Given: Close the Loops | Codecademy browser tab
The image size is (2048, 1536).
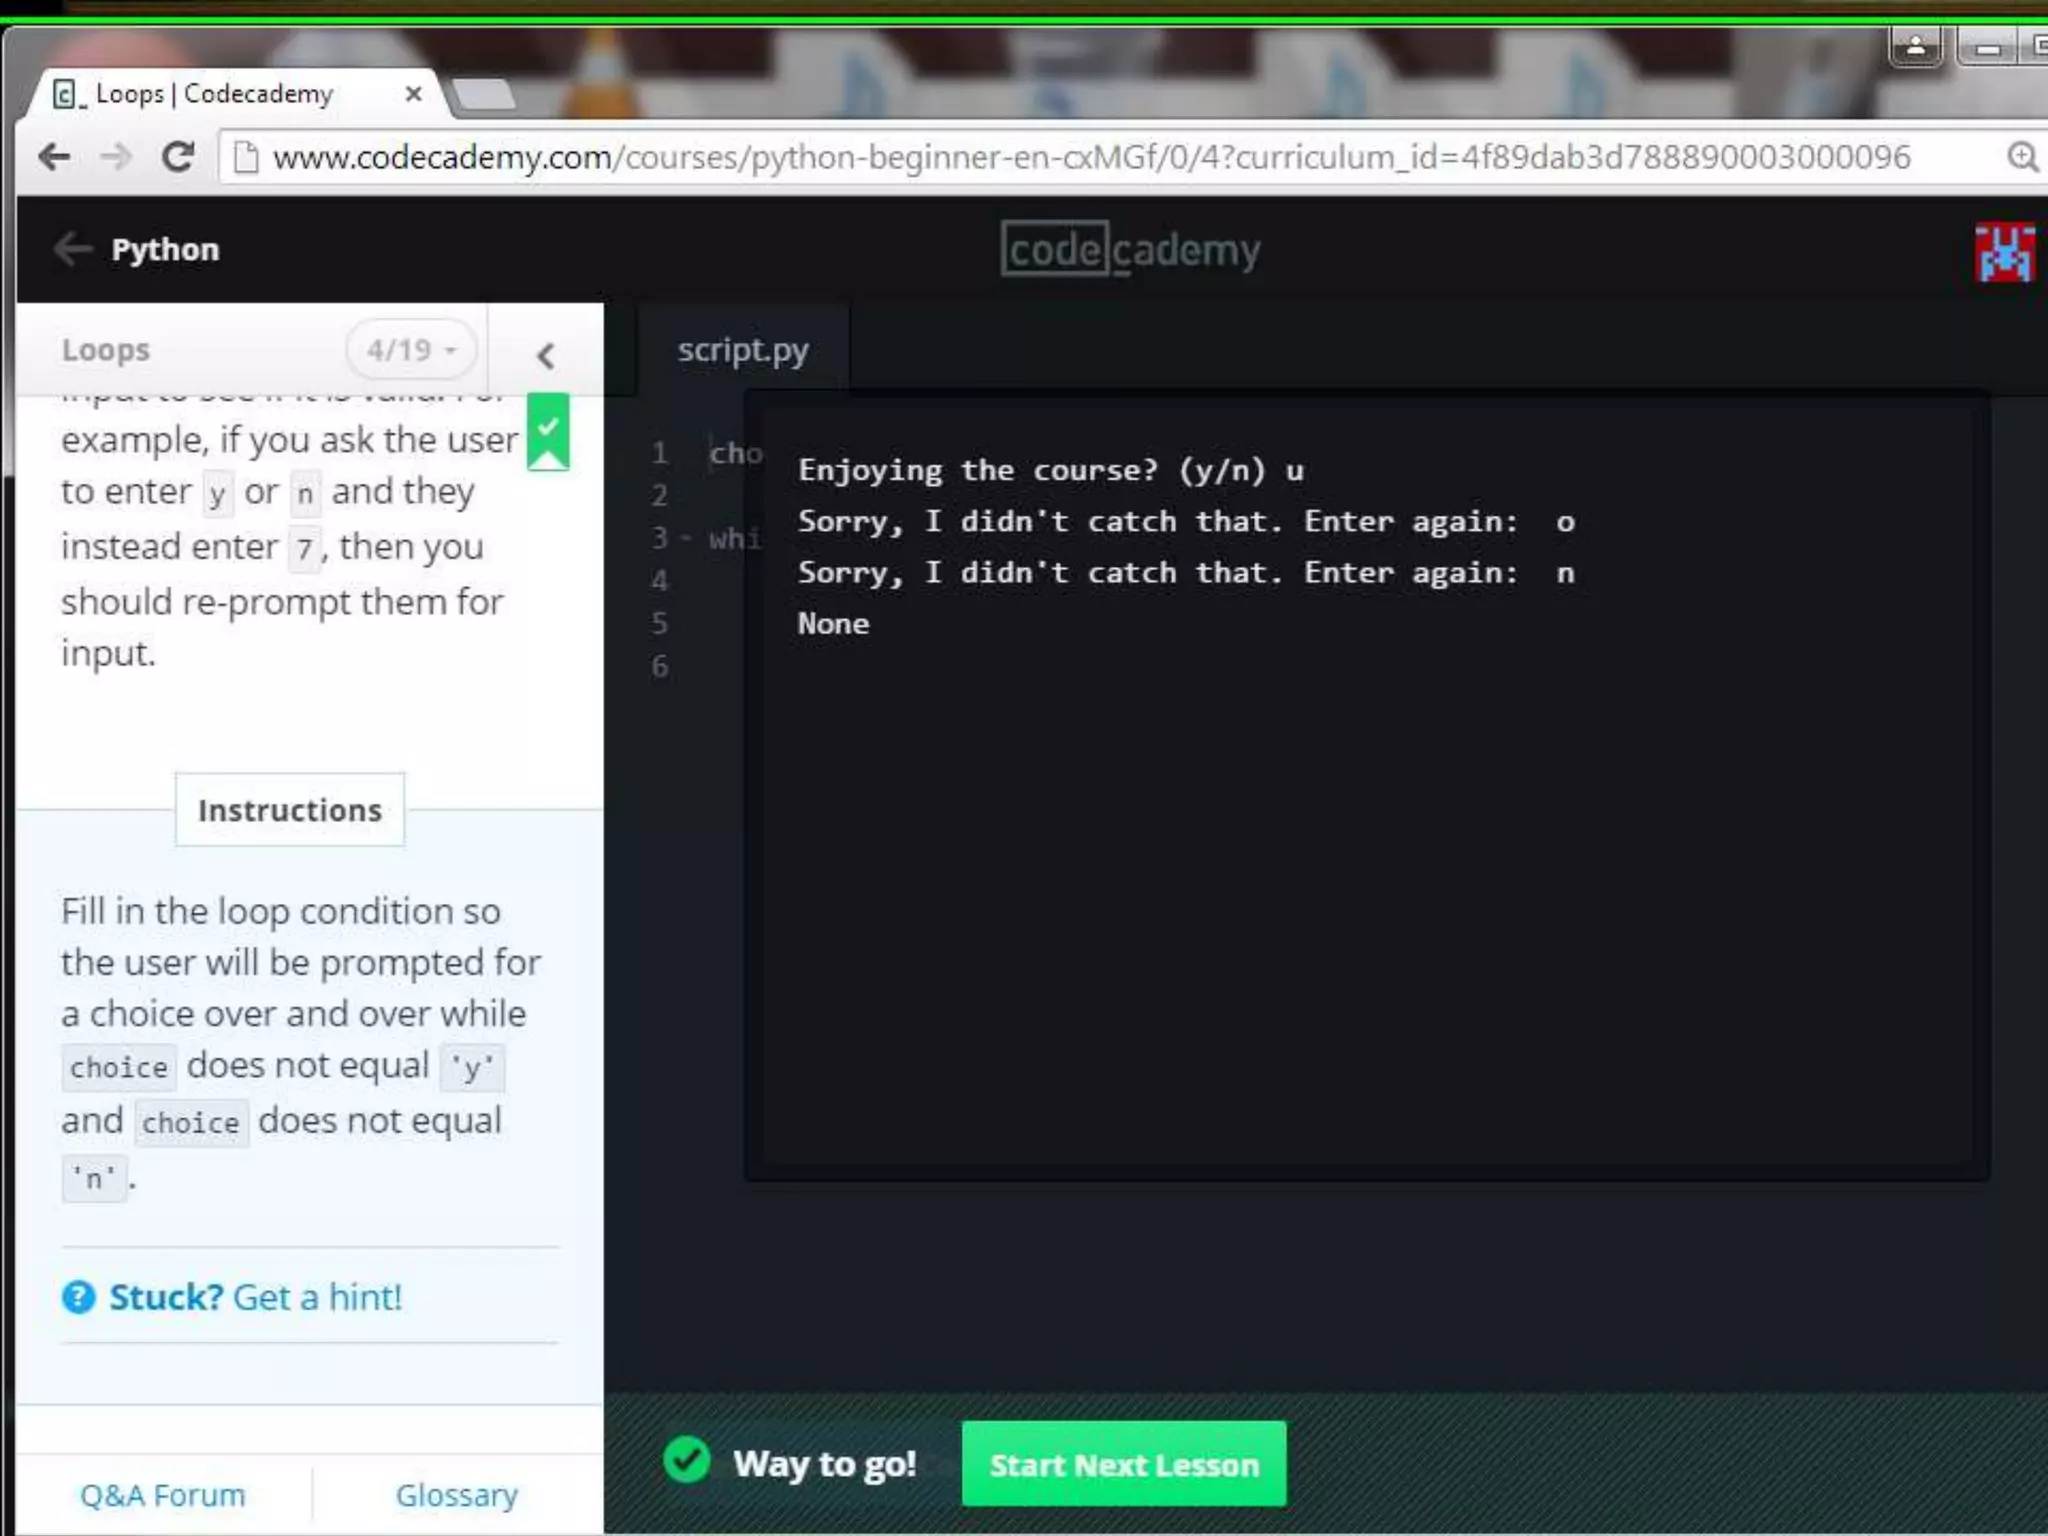Looking at the screenshot, I should coord(413,94).
